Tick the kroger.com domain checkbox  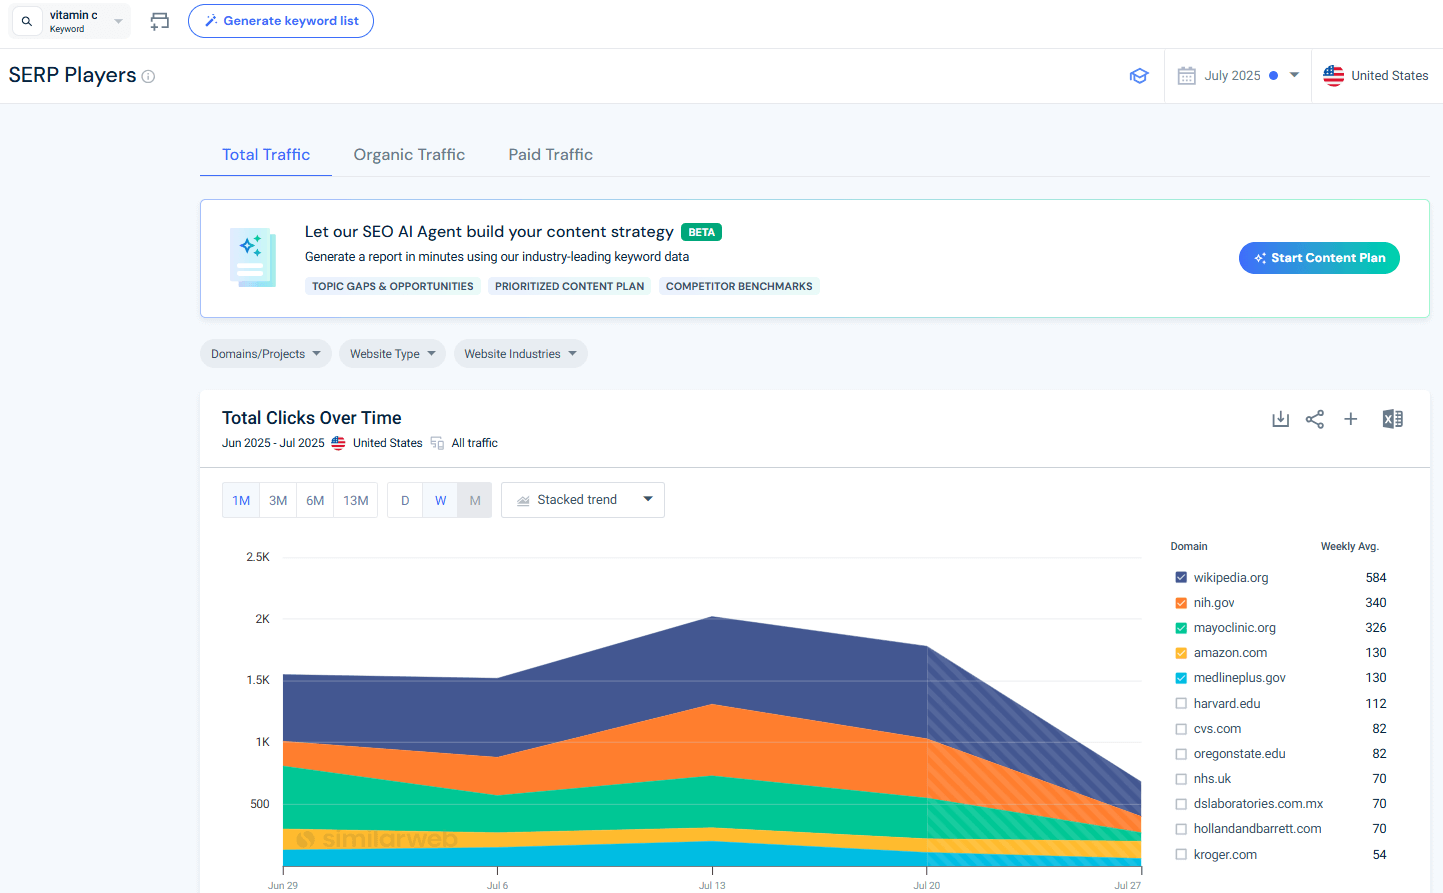pyautogui.click(x=1181, y=855)
